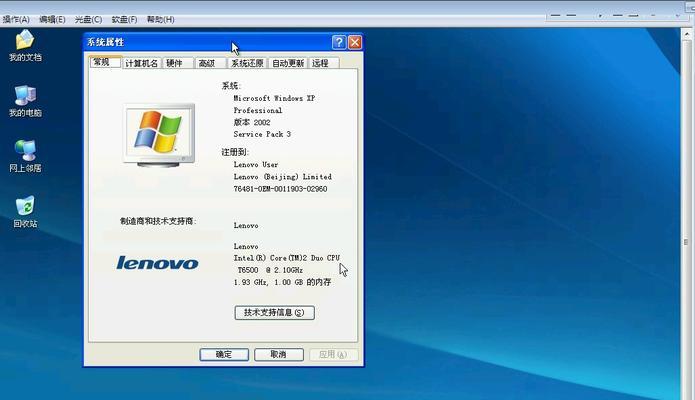Open the 帮助(H) menu
The width and height of the screenshot is (695, 400).
coord(160,20)
